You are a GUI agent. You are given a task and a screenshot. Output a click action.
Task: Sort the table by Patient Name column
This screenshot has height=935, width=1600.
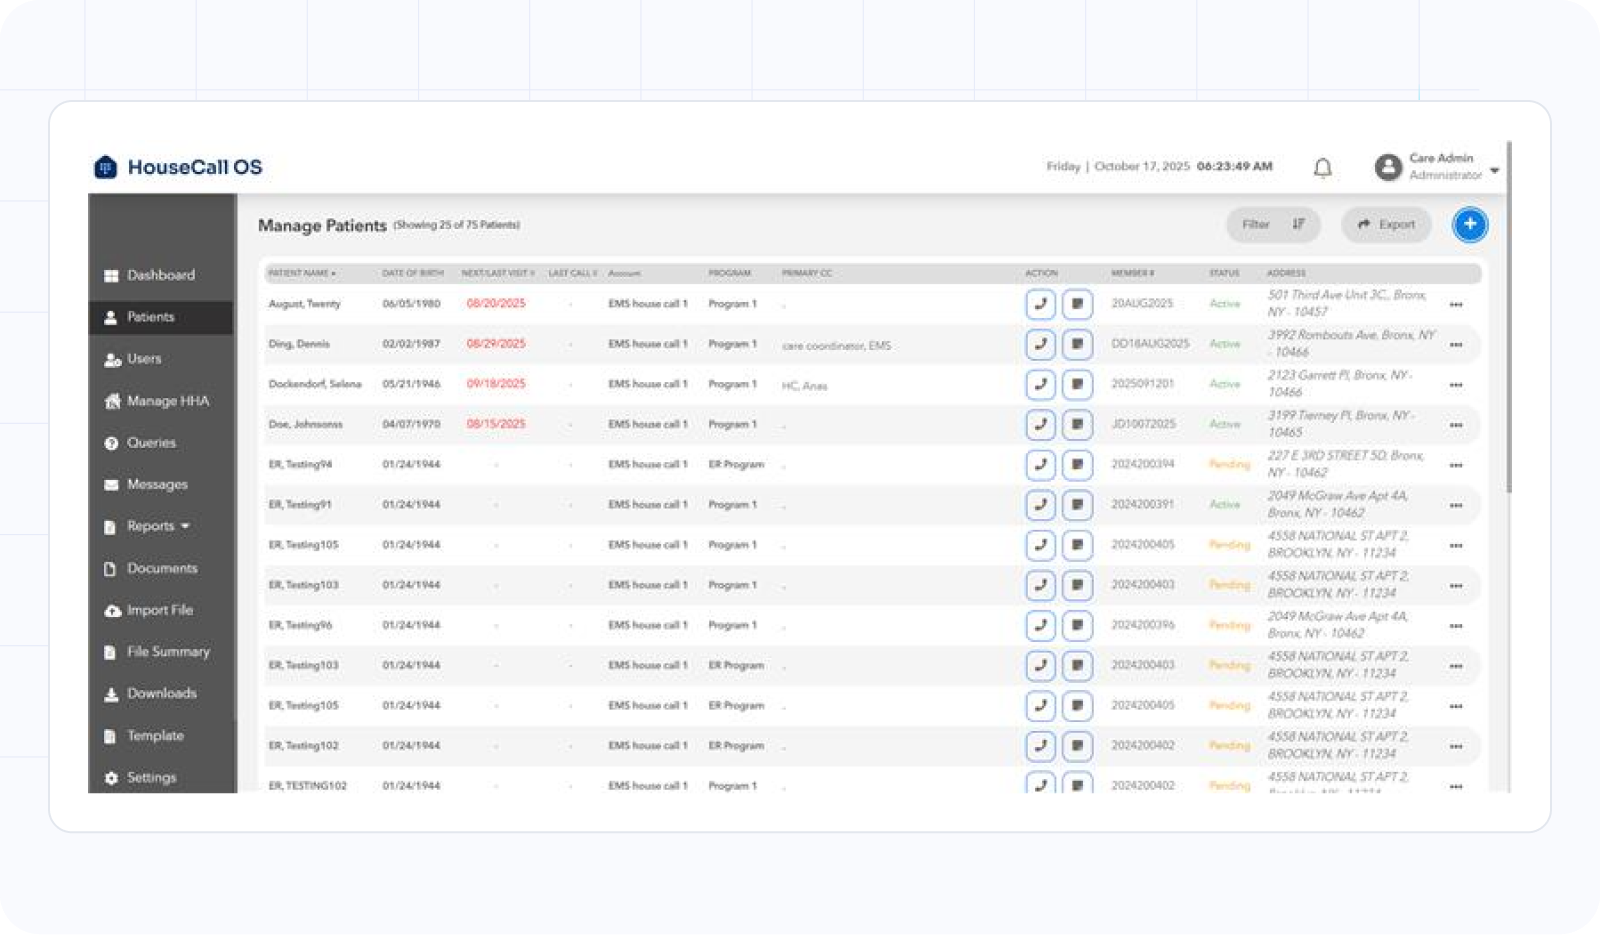coord(302,273)
